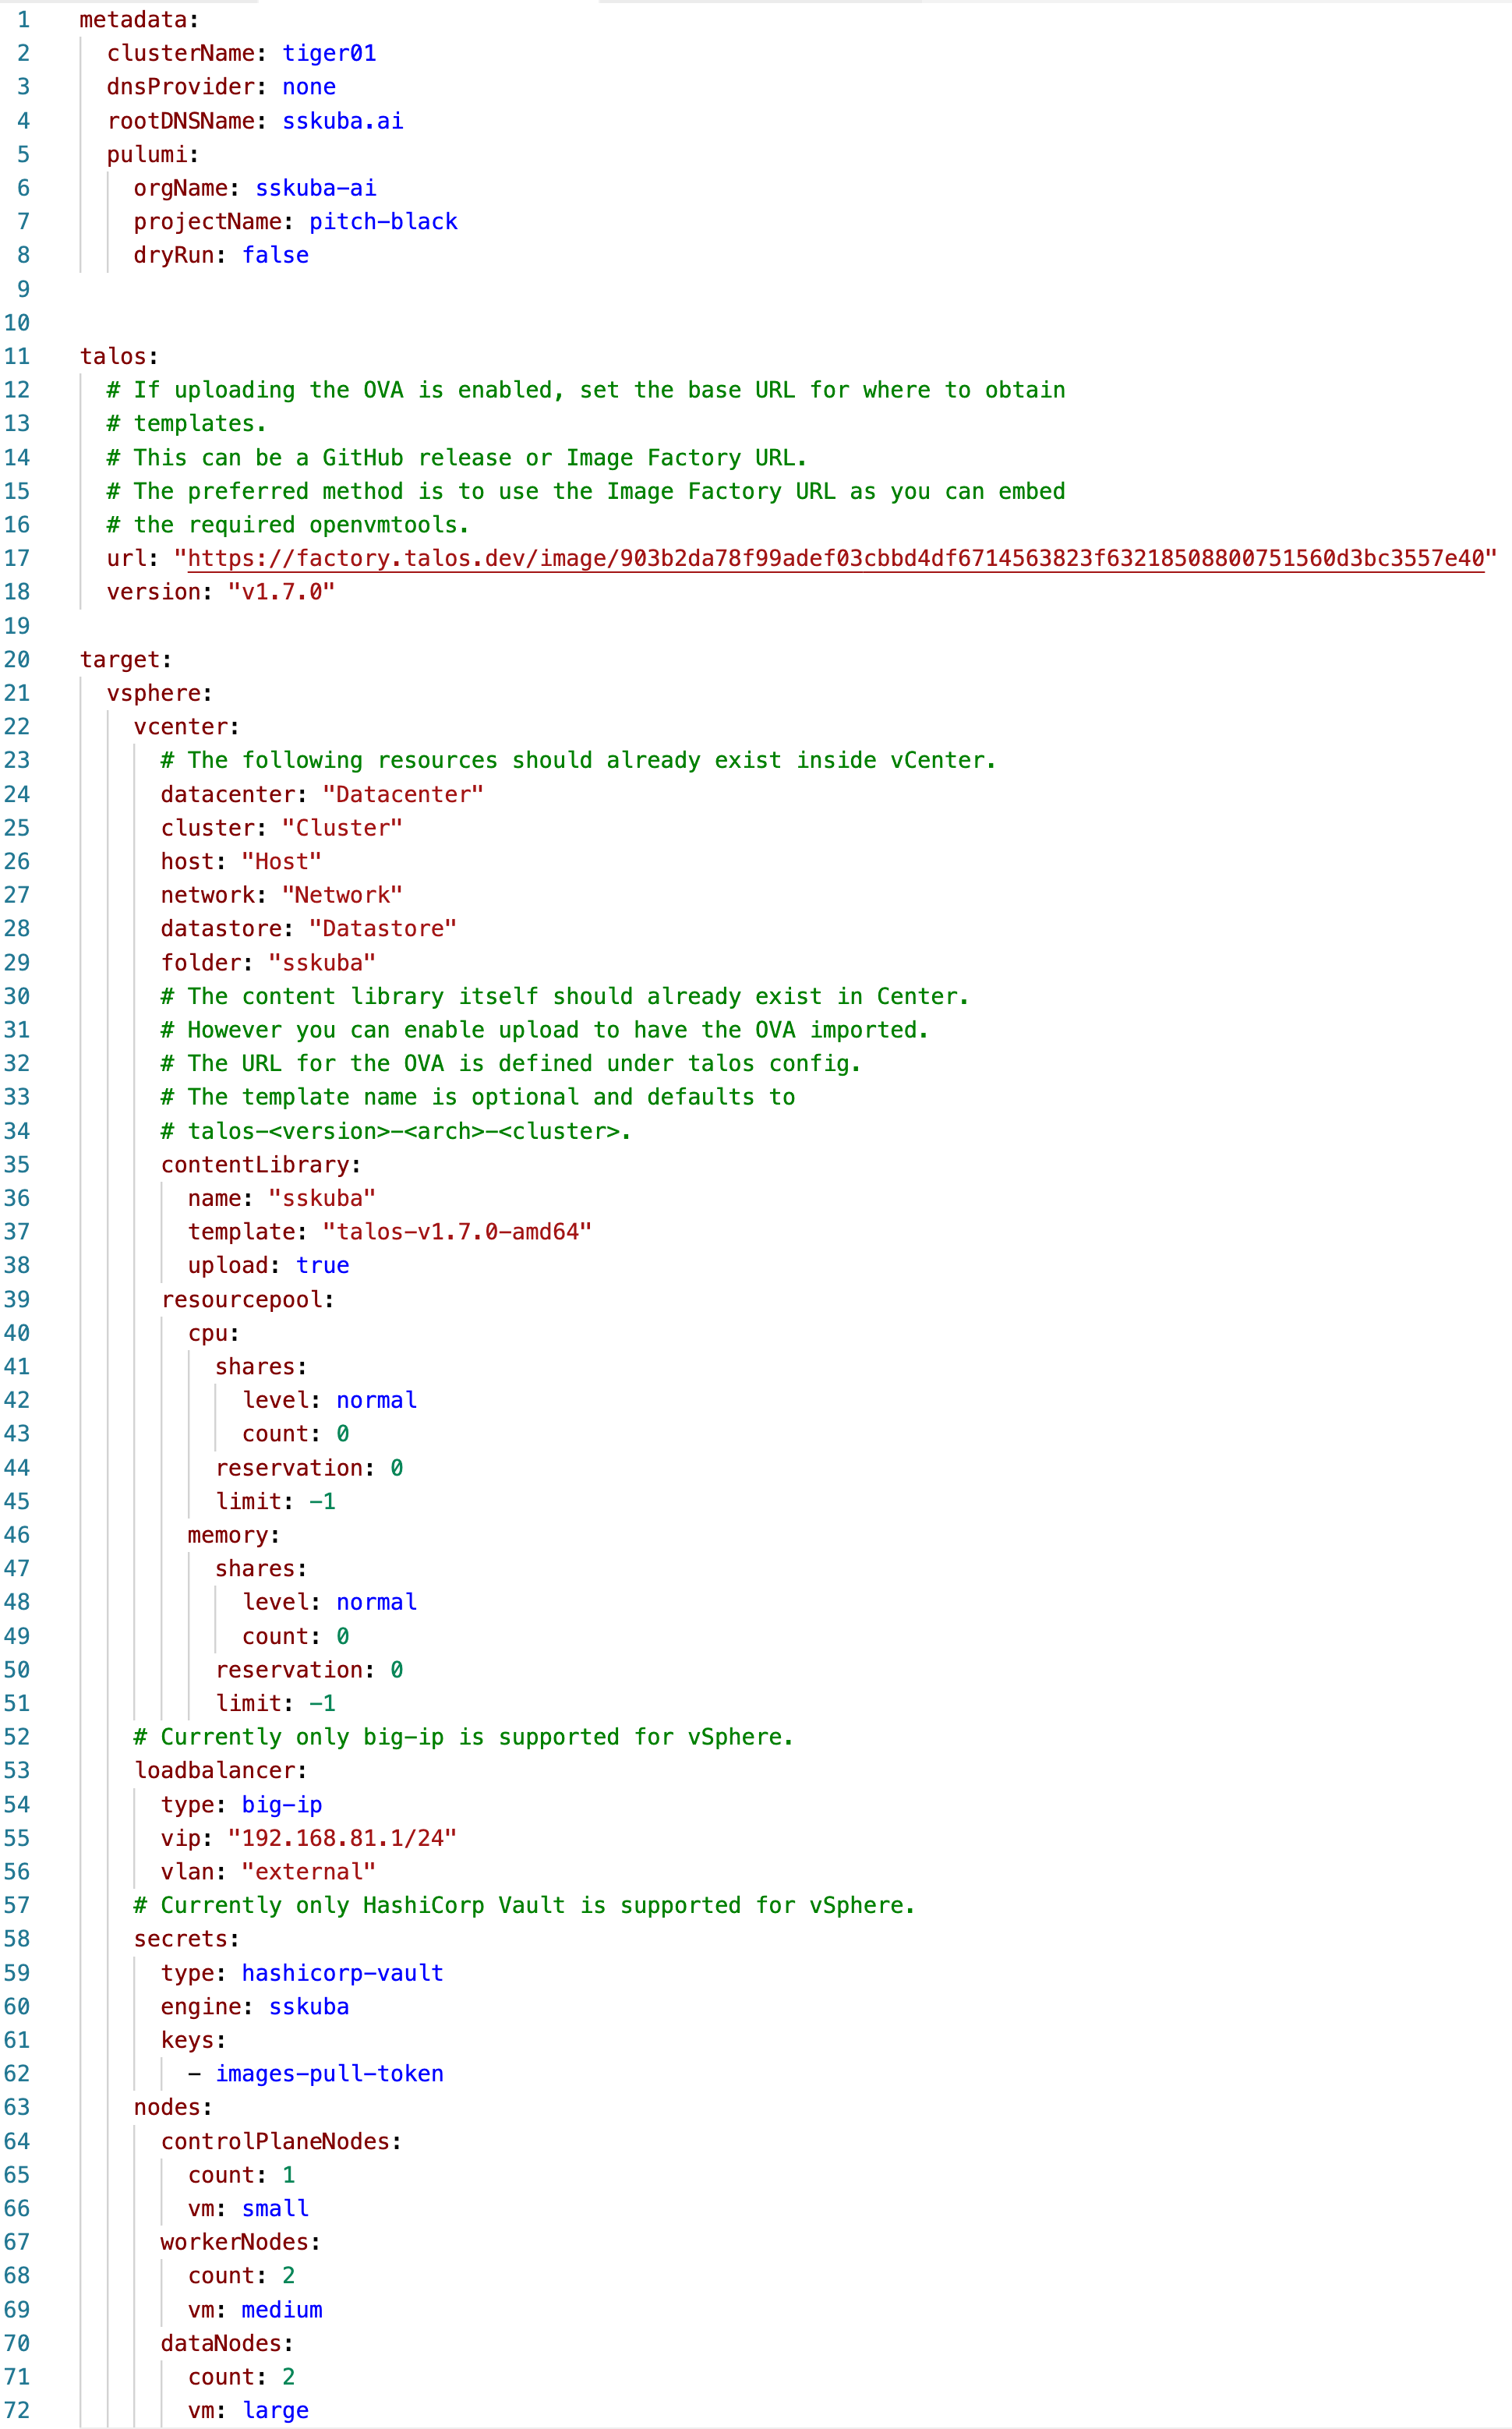Screen dimensions: 1512x2429
Task: Click the vip value 192.168.81.1/24
Action: pyautogui.click(x=342, y=1838)
